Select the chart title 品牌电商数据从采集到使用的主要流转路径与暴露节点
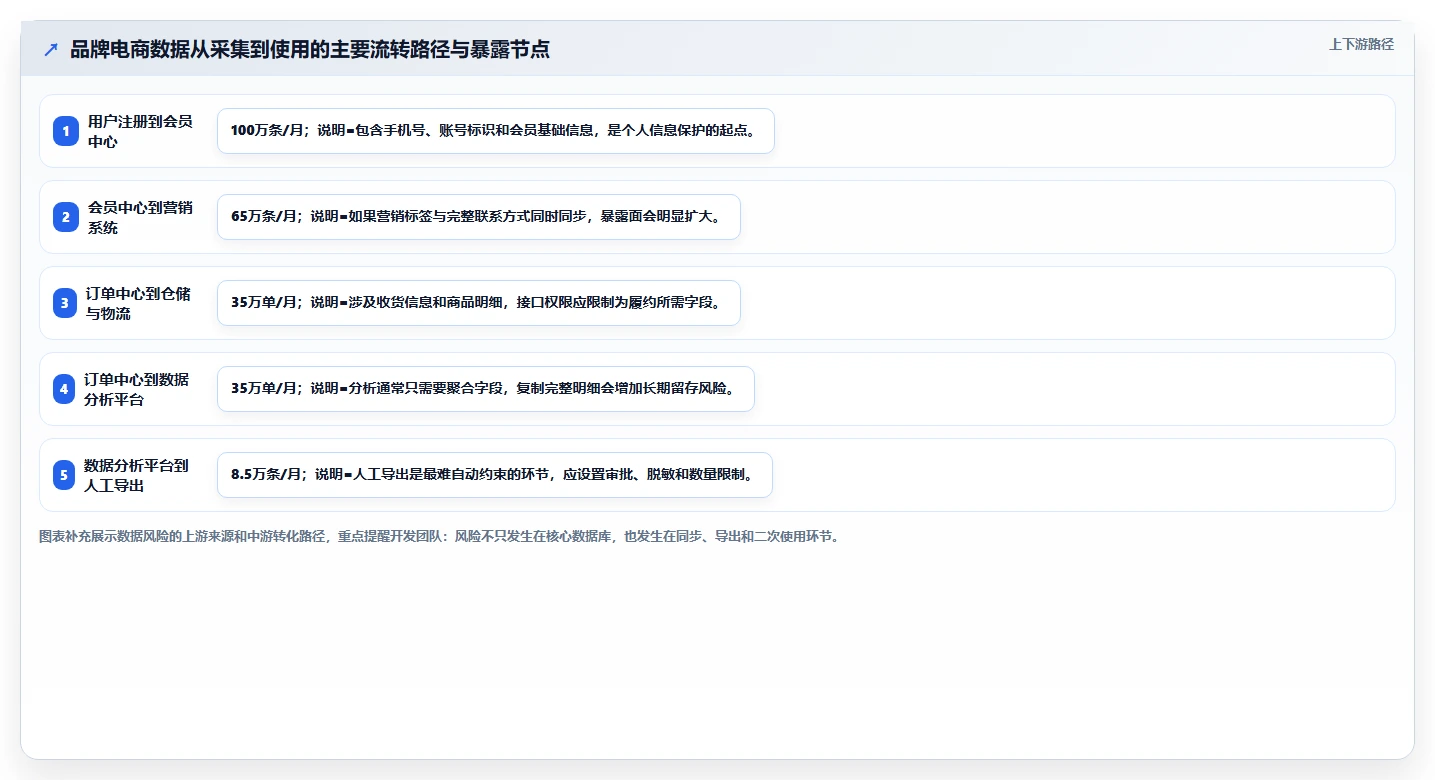Image resolution: width=1435 pixels, height=780 pixels. (x=310, y=49)
